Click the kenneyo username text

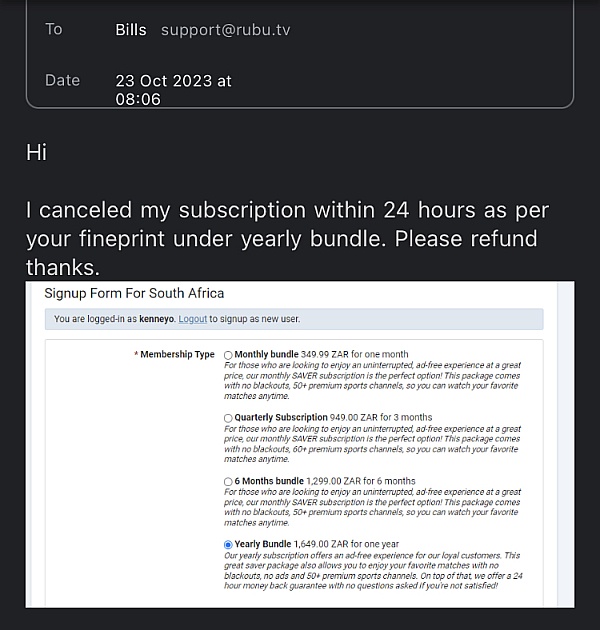pos(156,319)
